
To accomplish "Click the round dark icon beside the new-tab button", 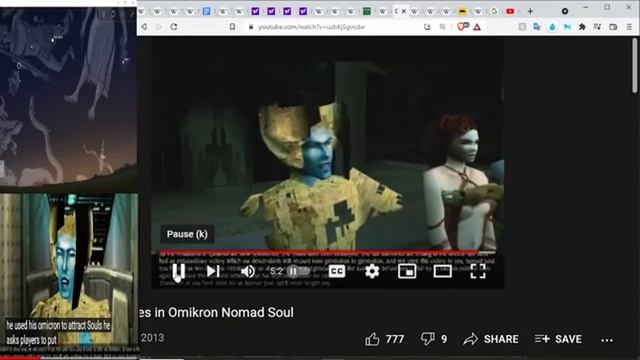I will 564,11.
